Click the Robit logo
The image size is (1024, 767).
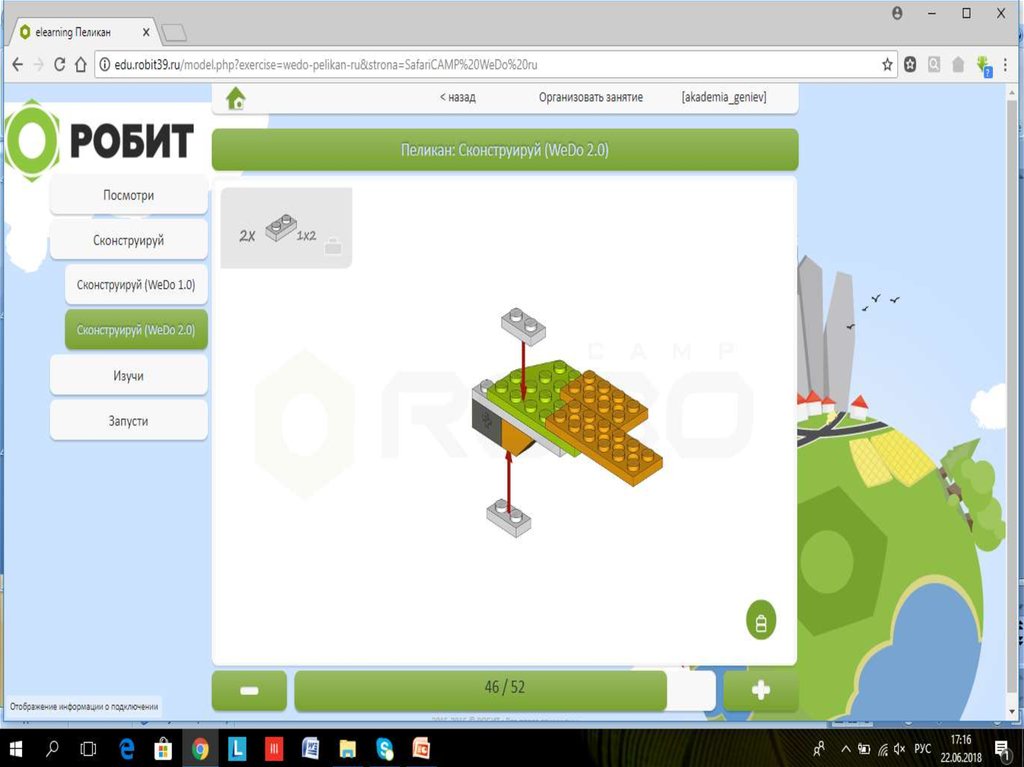pyautogui.click(x=99, y=140)
